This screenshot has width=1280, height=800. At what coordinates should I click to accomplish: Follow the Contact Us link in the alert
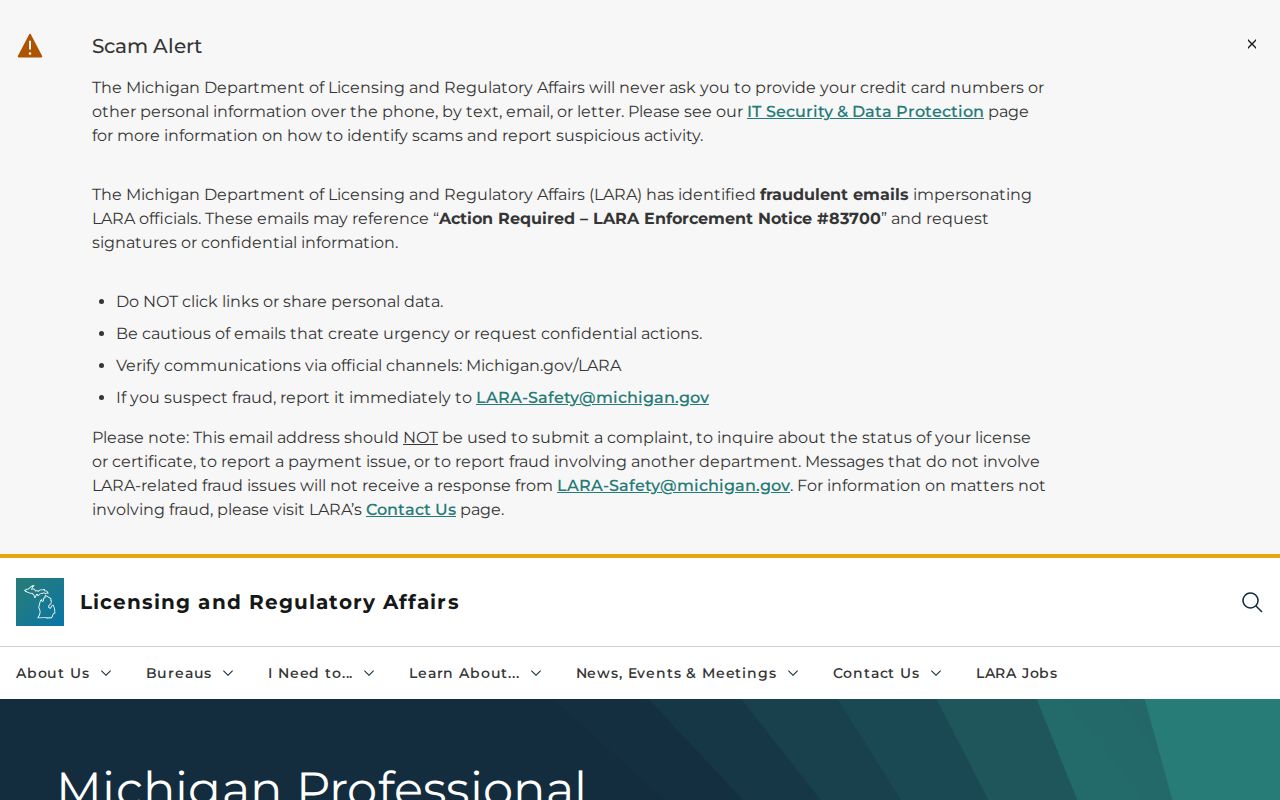coord(411,510)
